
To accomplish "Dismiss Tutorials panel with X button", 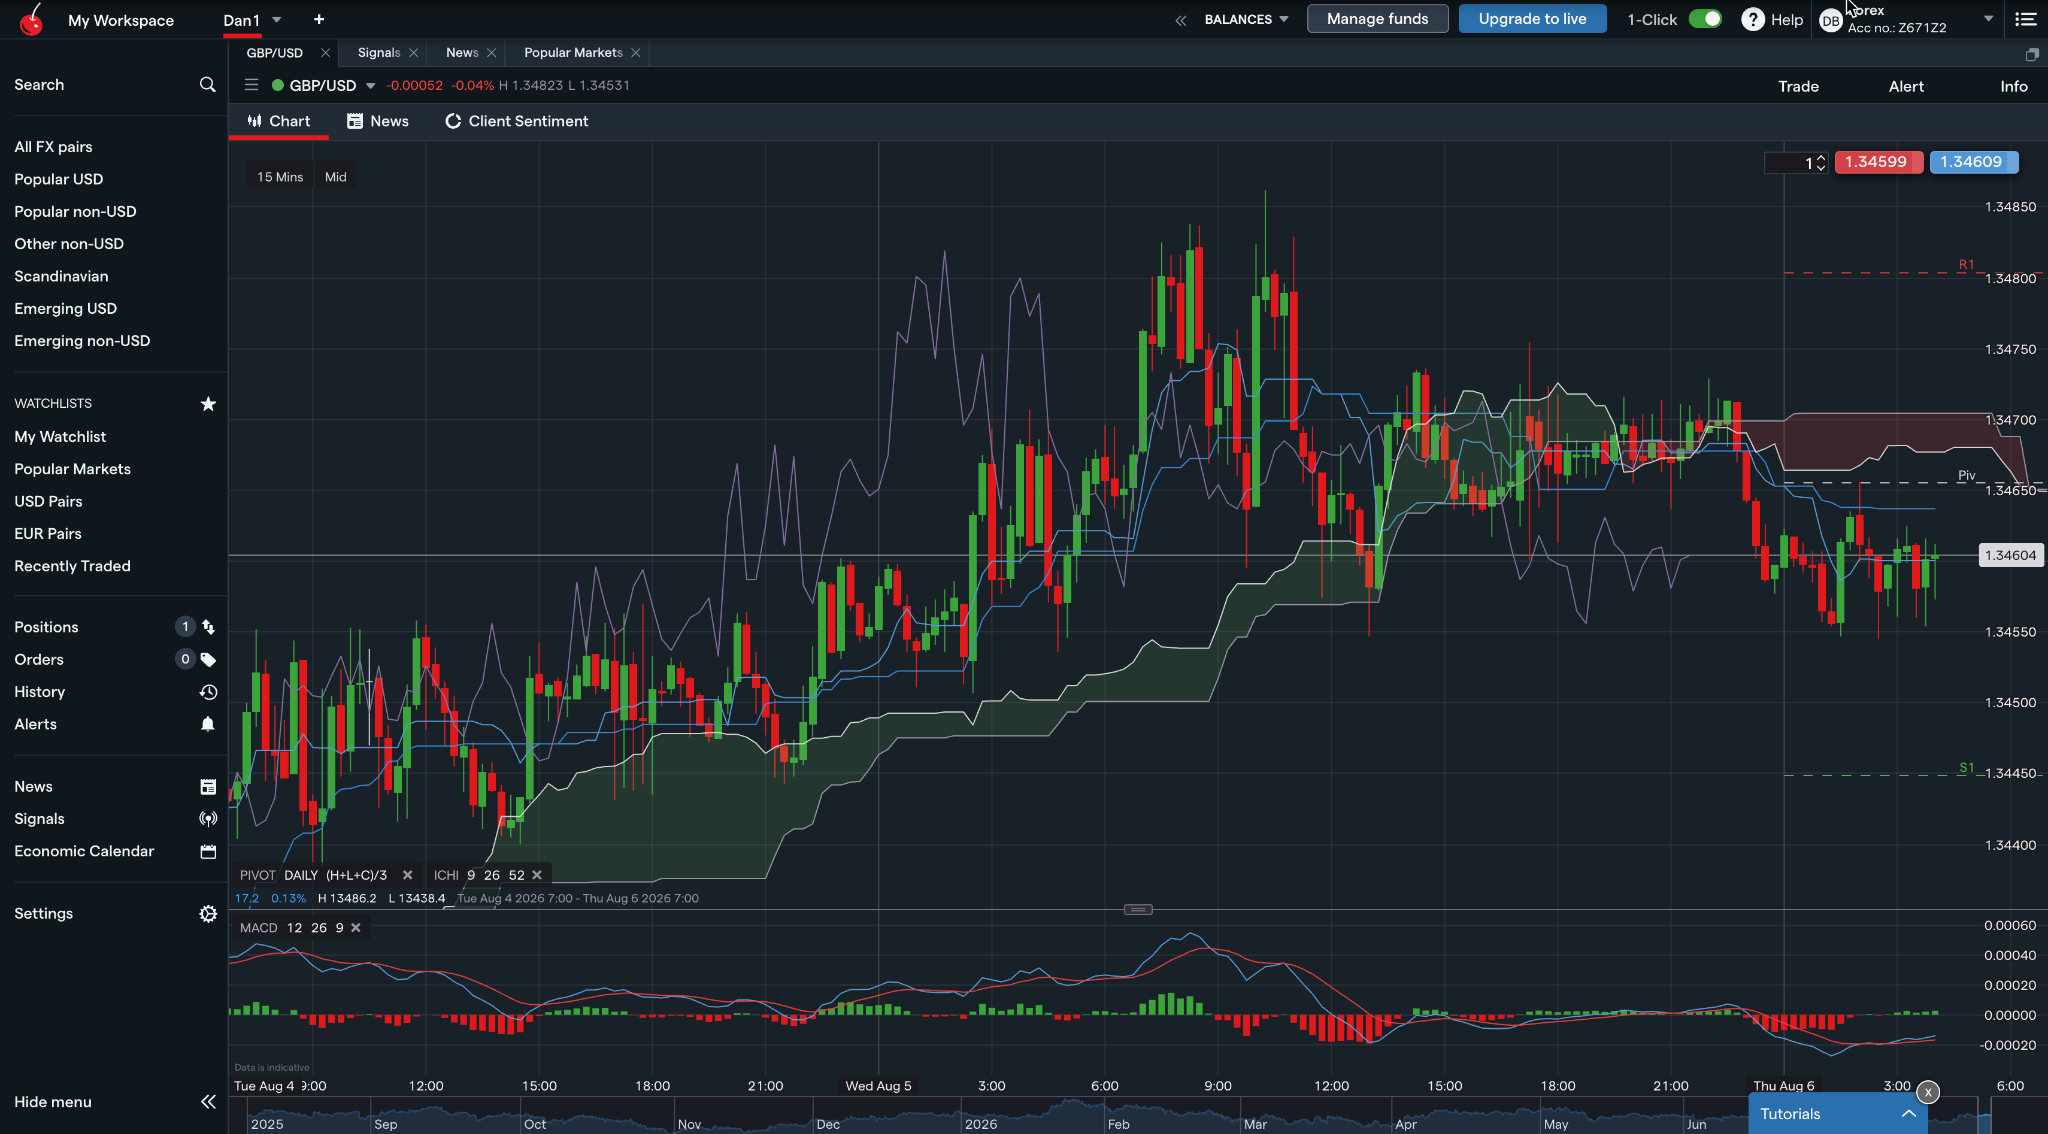I will coord(1928,1092).
